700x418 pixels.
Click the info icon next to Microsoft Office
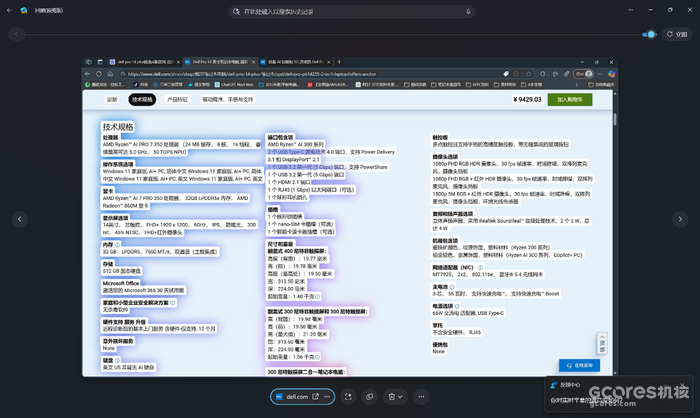click(143, 283)
